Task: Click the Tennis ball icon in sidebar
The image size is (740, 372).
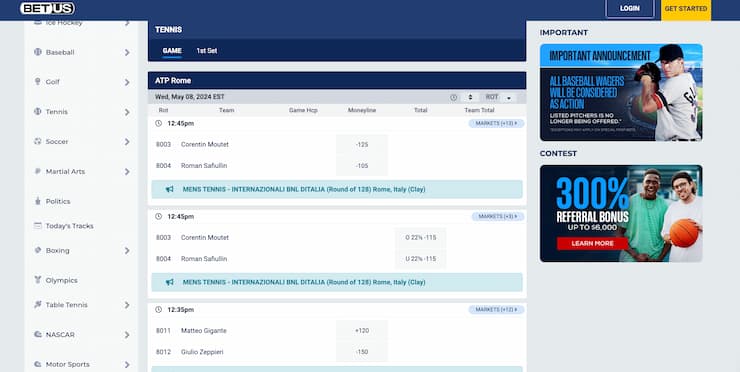Action: click(x=38, y=111)
